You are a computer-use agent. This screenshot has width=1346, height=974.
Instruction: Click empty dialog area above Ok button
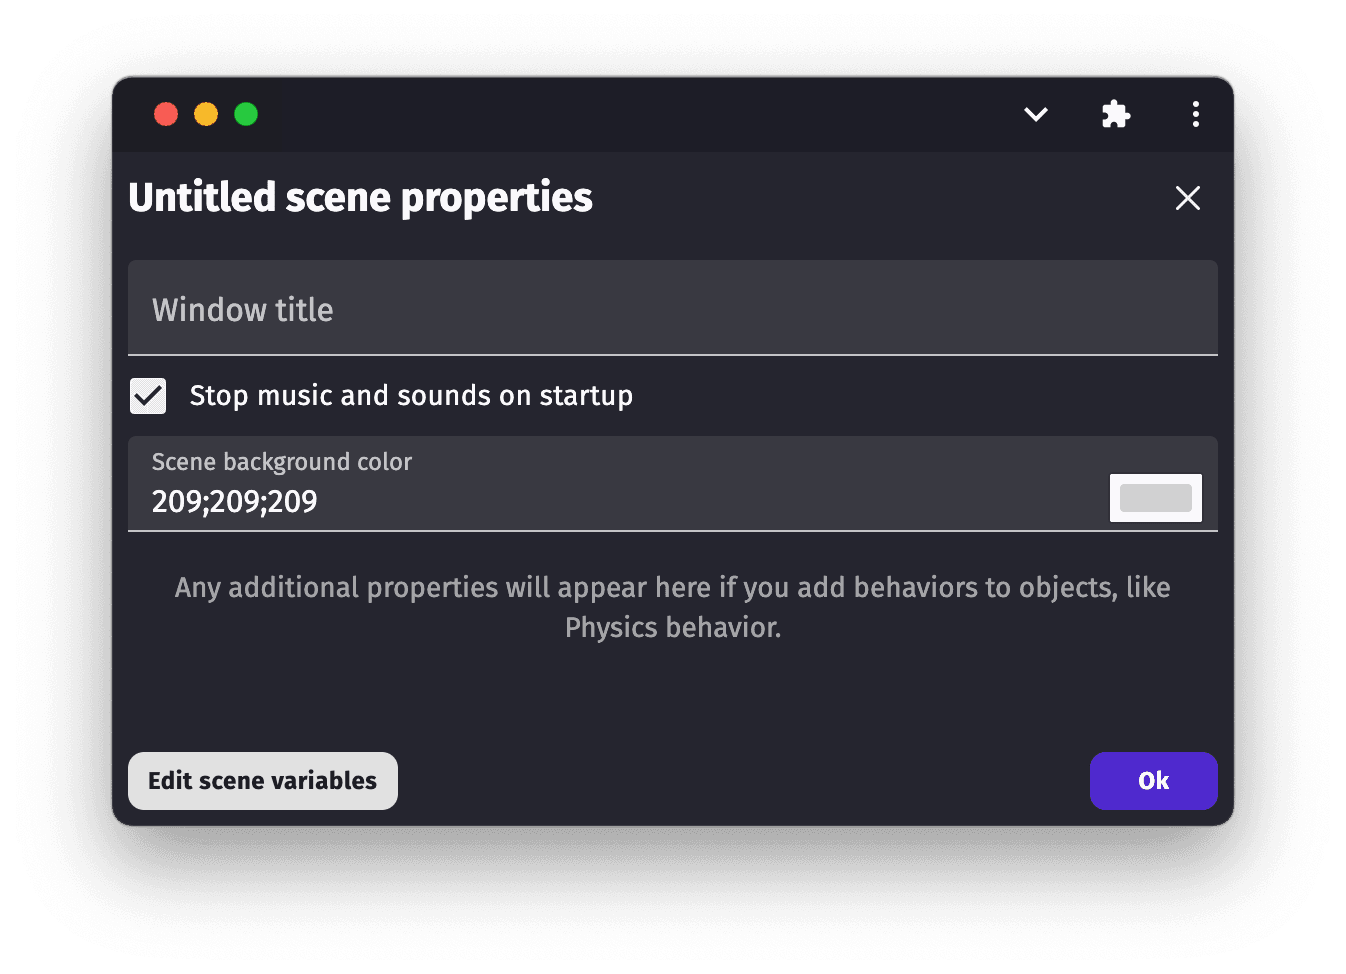point(1000,700)
